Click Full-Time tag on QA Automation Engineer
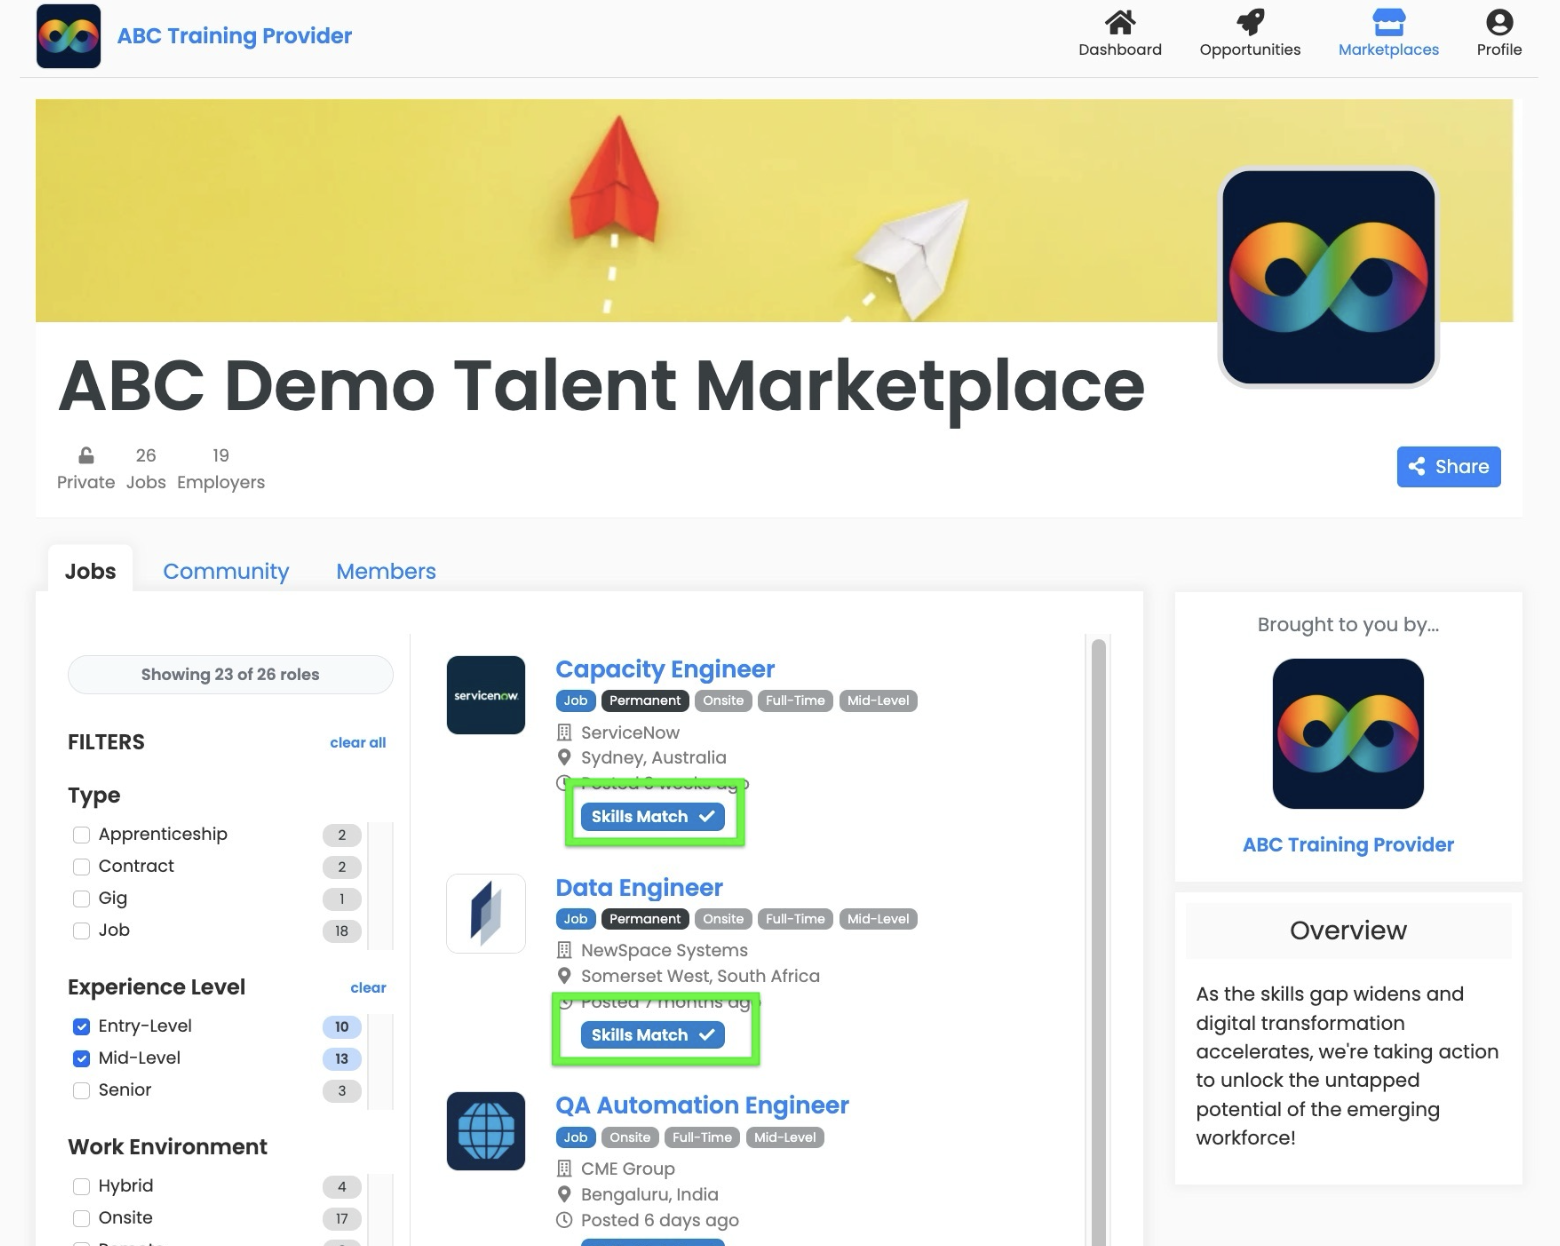Viewport: 1560px width, 1246px height. 702,1137
